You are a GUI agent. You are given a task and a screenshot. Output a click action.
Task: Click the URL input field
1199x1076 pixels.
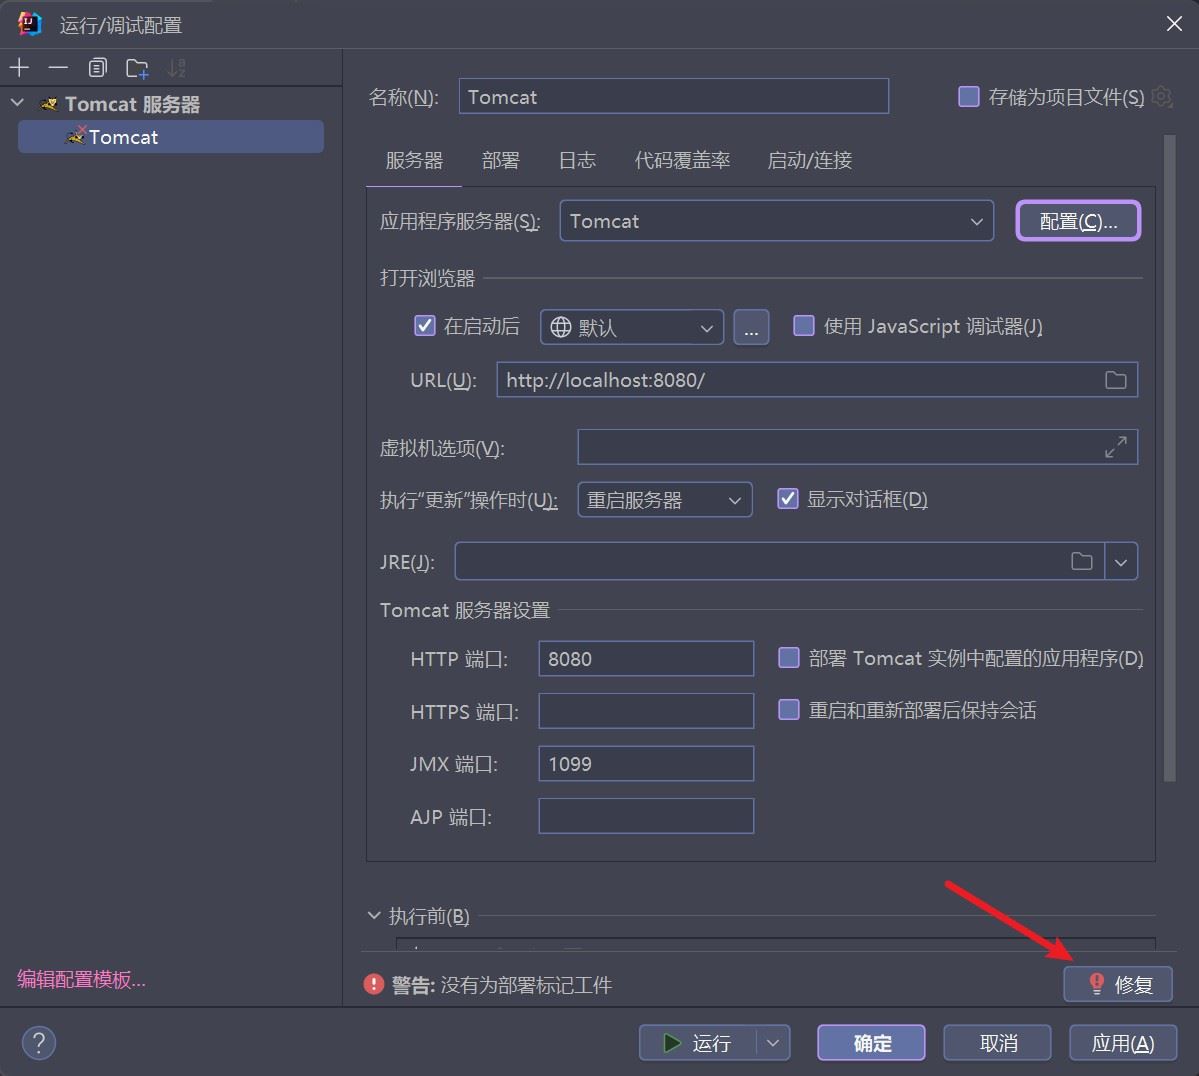tap(817, 380)
